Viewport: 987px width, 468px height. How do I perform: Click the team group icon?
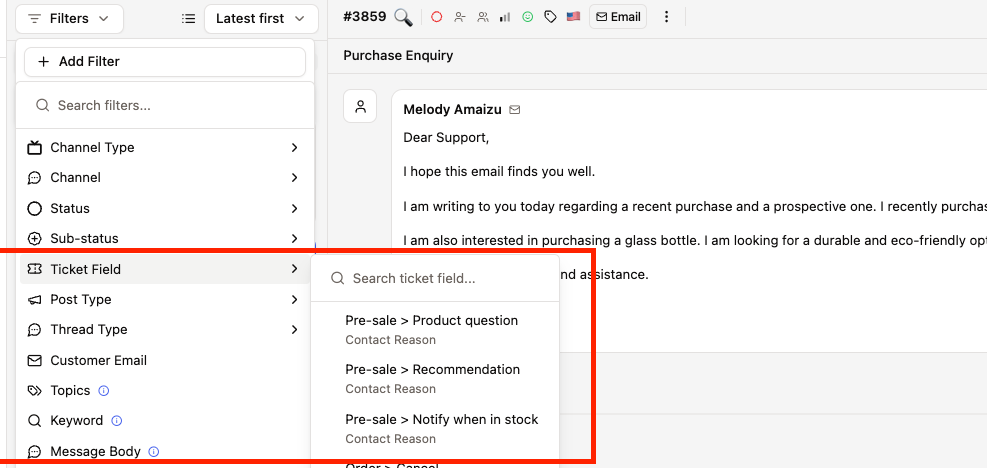click(483, 18)
